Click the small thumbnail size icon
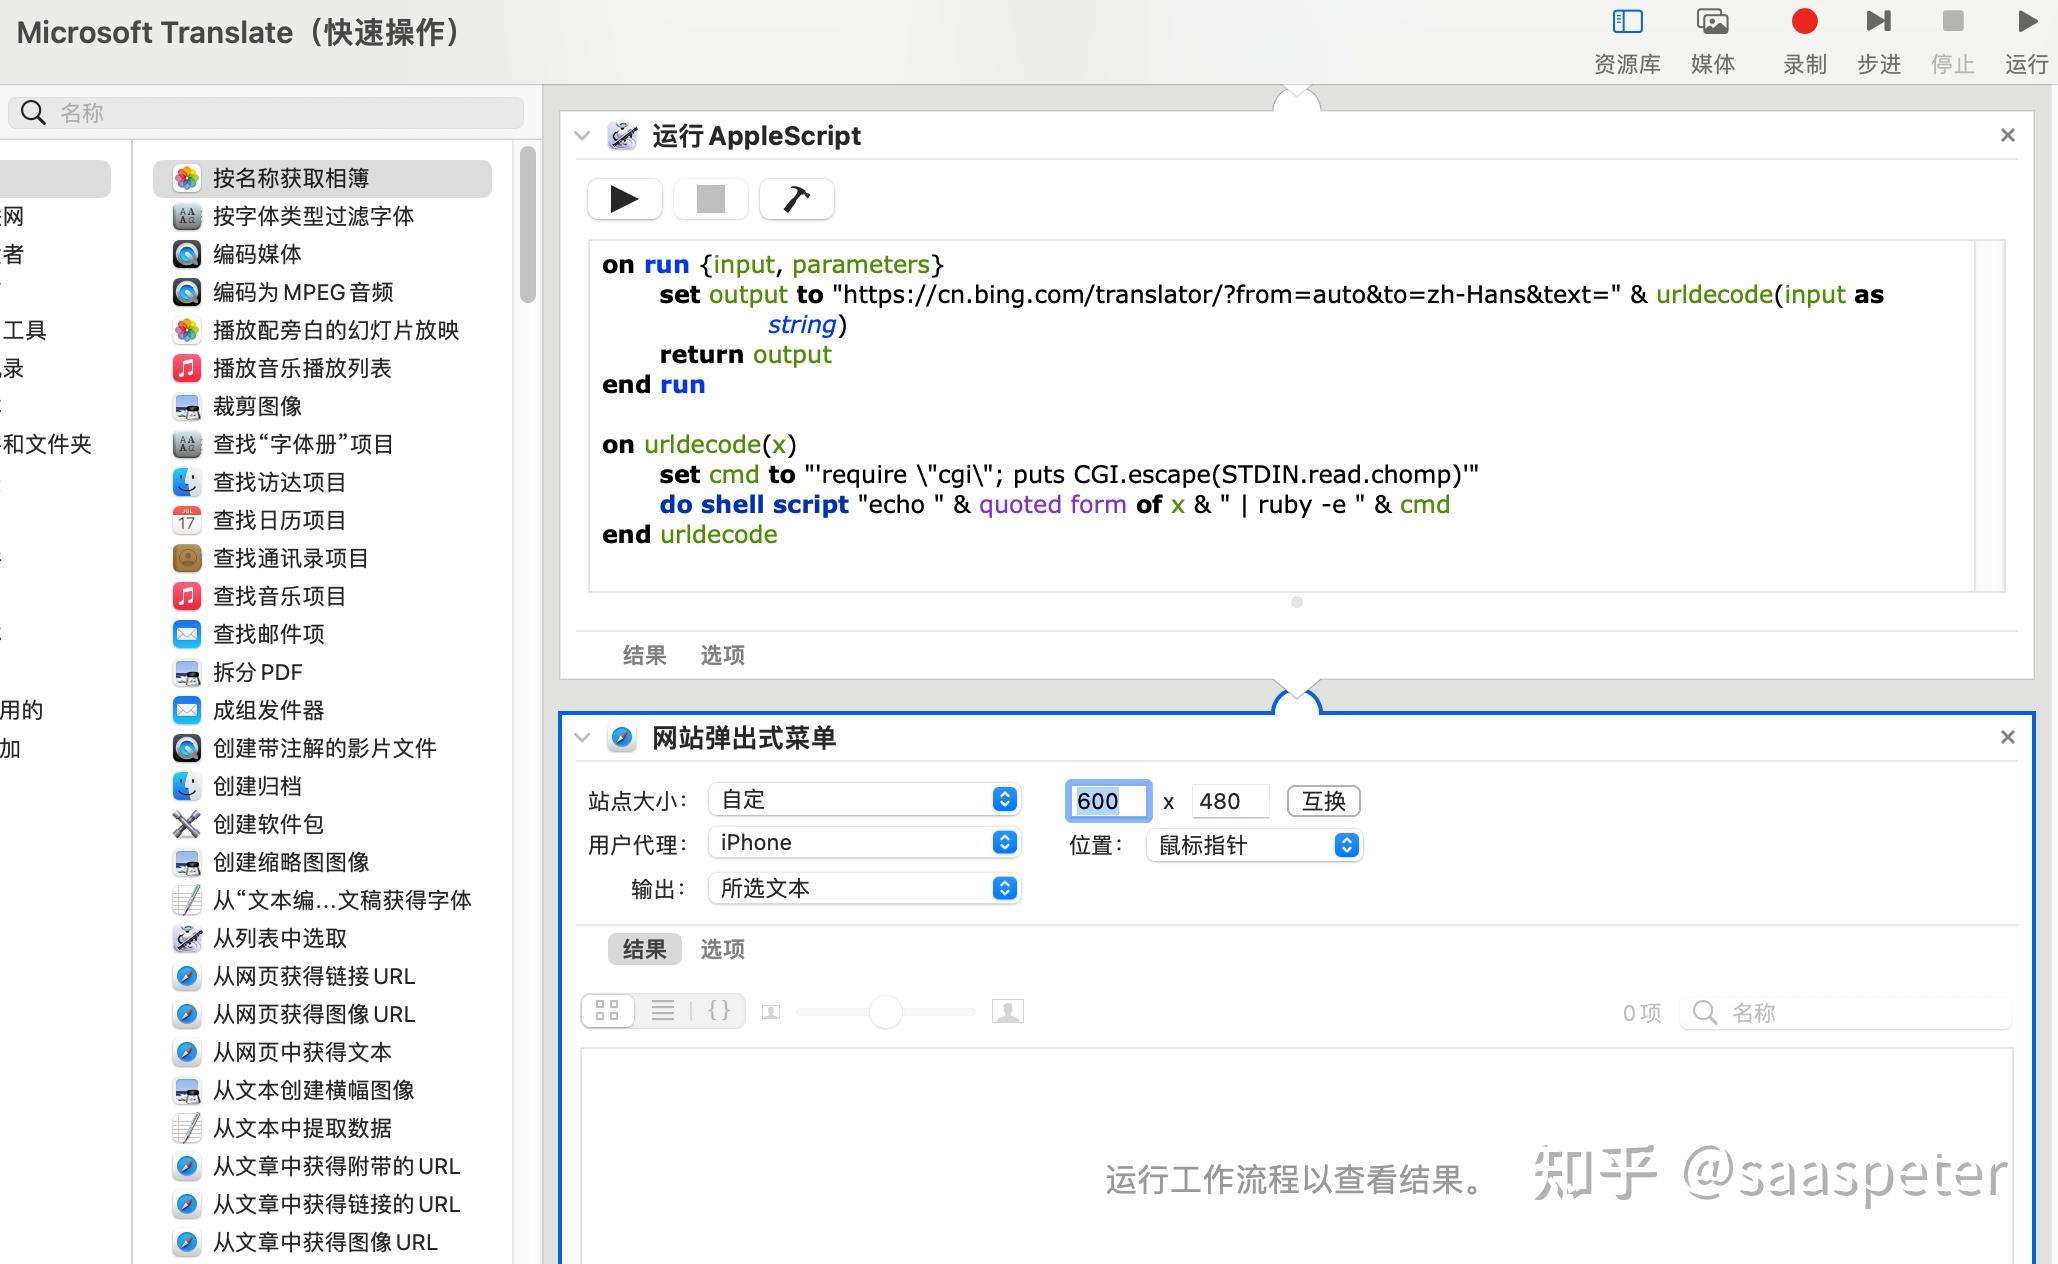The width and height of the screenshot is (2058, 1264). point(771,1012)
